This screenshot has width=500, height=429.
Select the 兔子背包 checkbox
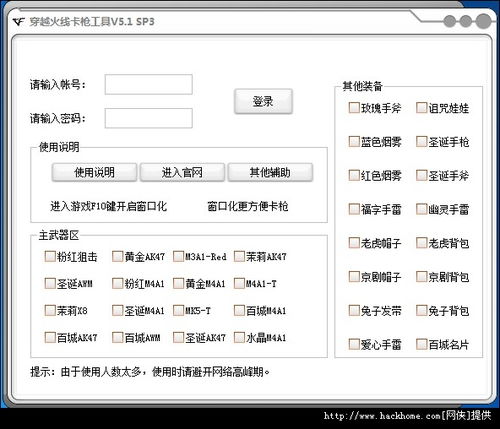(x=422, y=310)
